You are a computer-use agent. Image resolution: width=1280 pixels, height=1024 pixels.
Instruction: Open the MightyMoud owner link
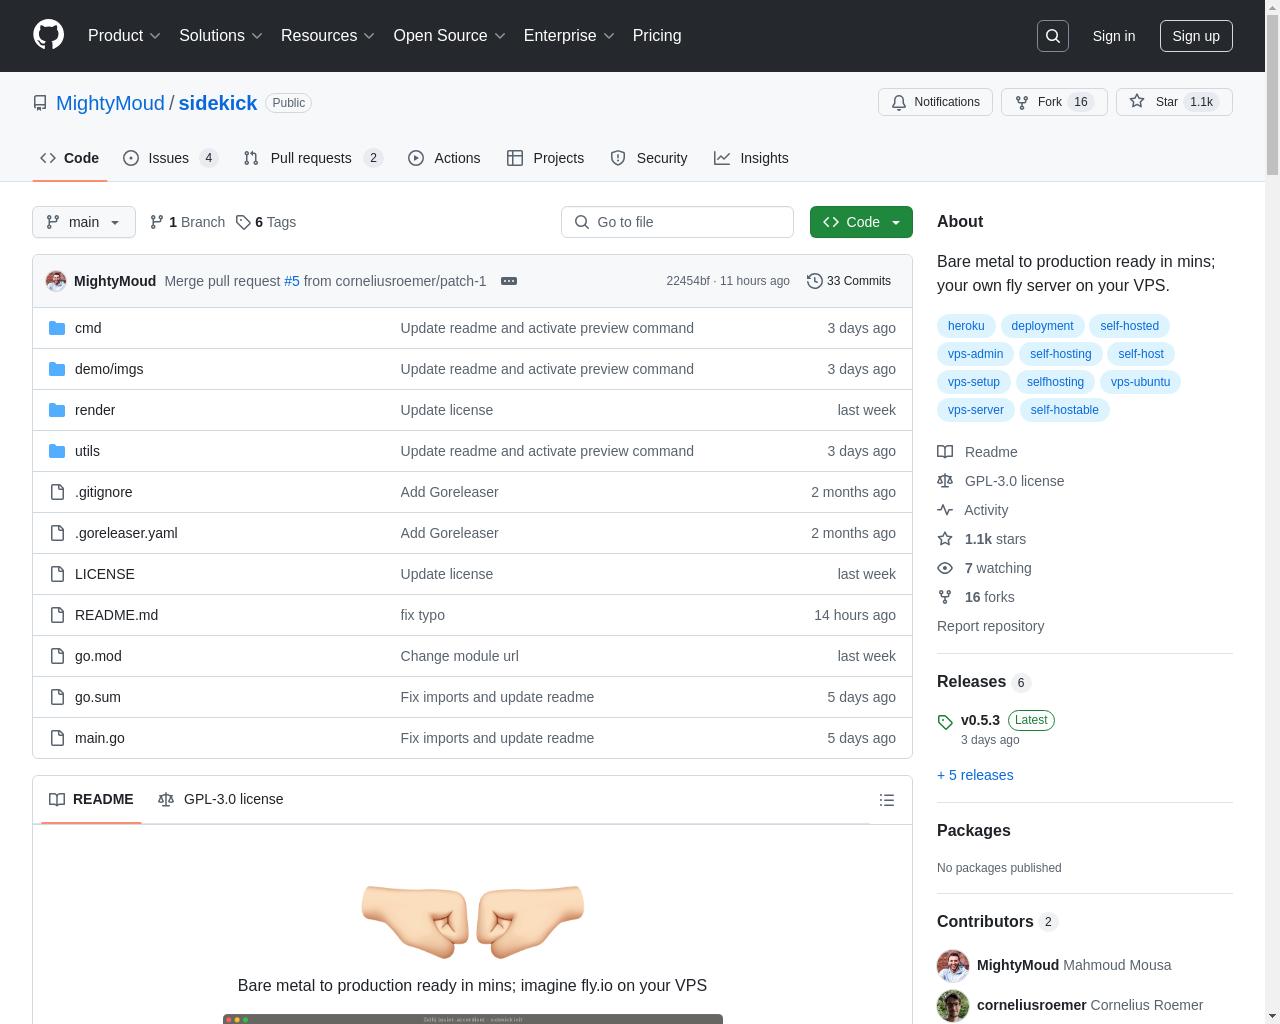click(x=110, y=103)
